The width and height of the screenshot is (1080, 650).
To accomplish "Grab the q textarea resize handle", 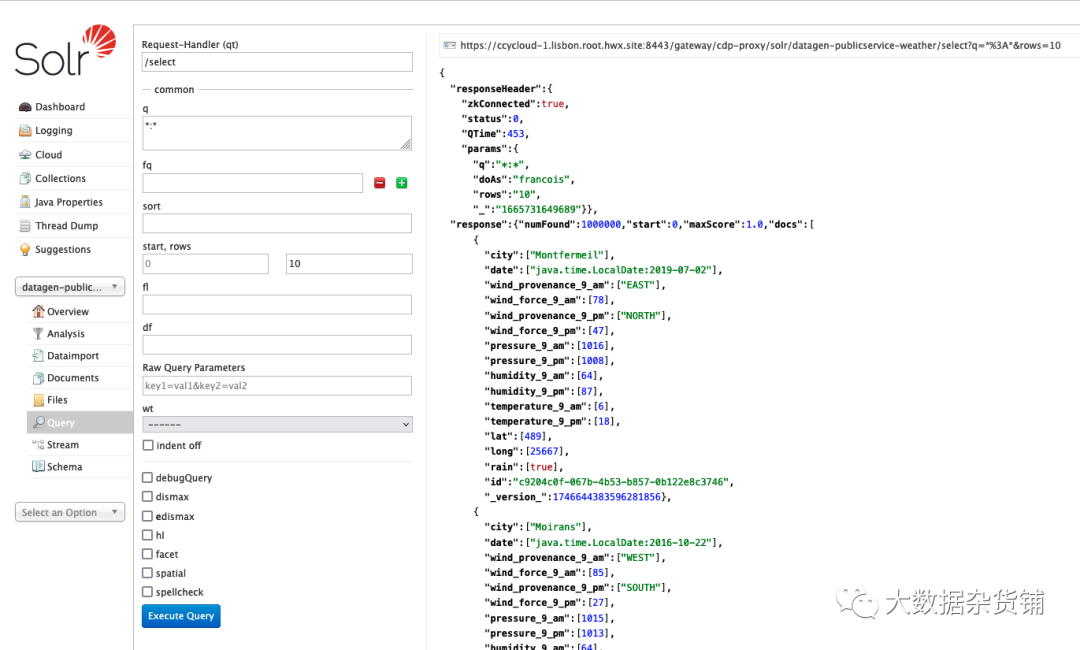I will (406, 144).
